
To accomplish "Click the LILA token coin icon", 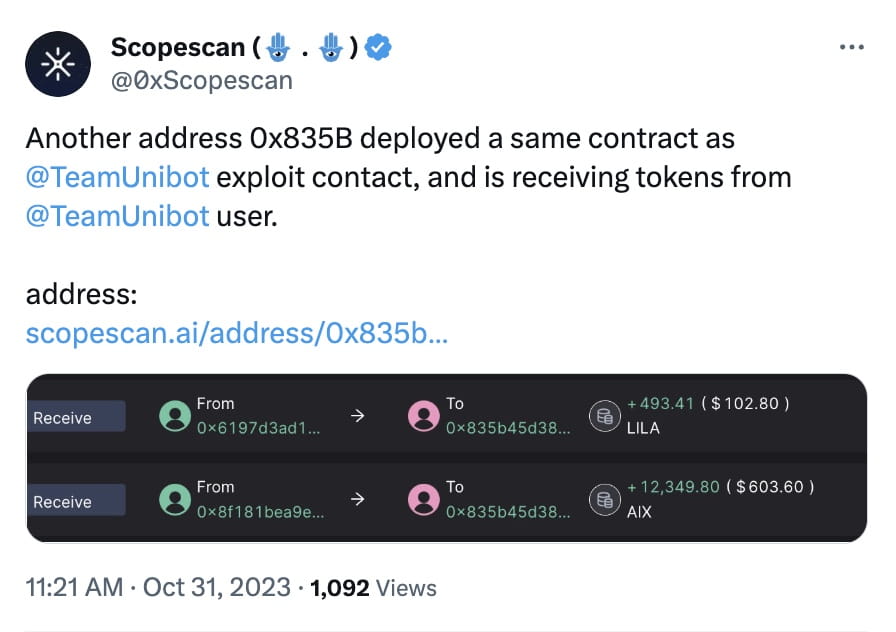I will click(604, 415).
